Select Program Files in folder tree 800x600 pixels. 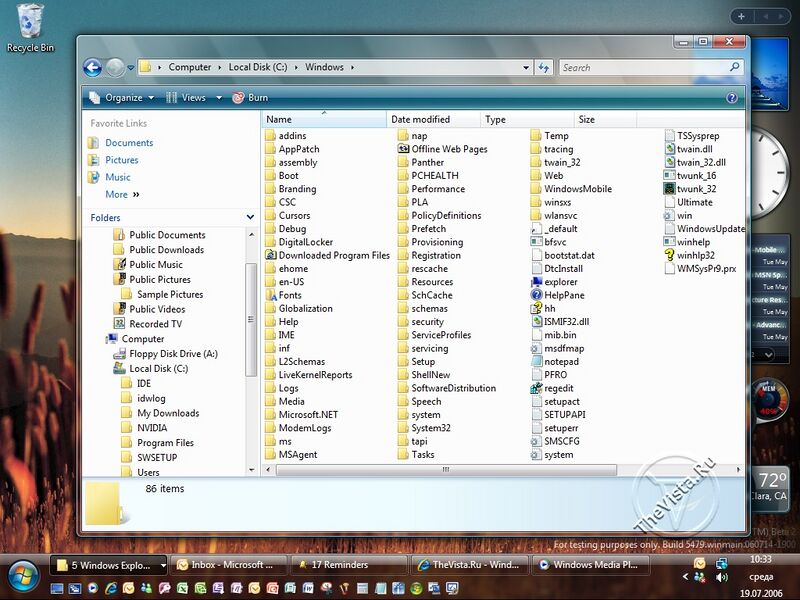(165, 443)
